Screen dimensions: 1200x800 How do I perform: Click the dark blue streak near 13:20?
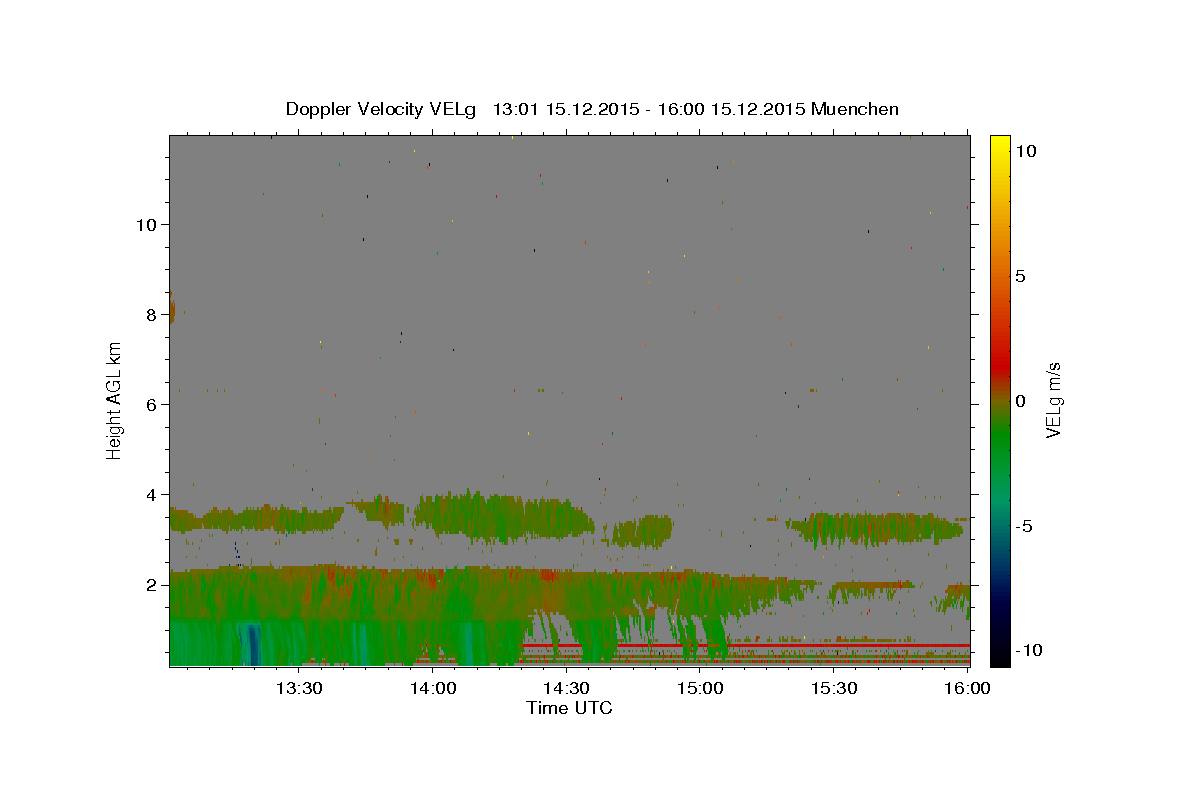point(253,644)
